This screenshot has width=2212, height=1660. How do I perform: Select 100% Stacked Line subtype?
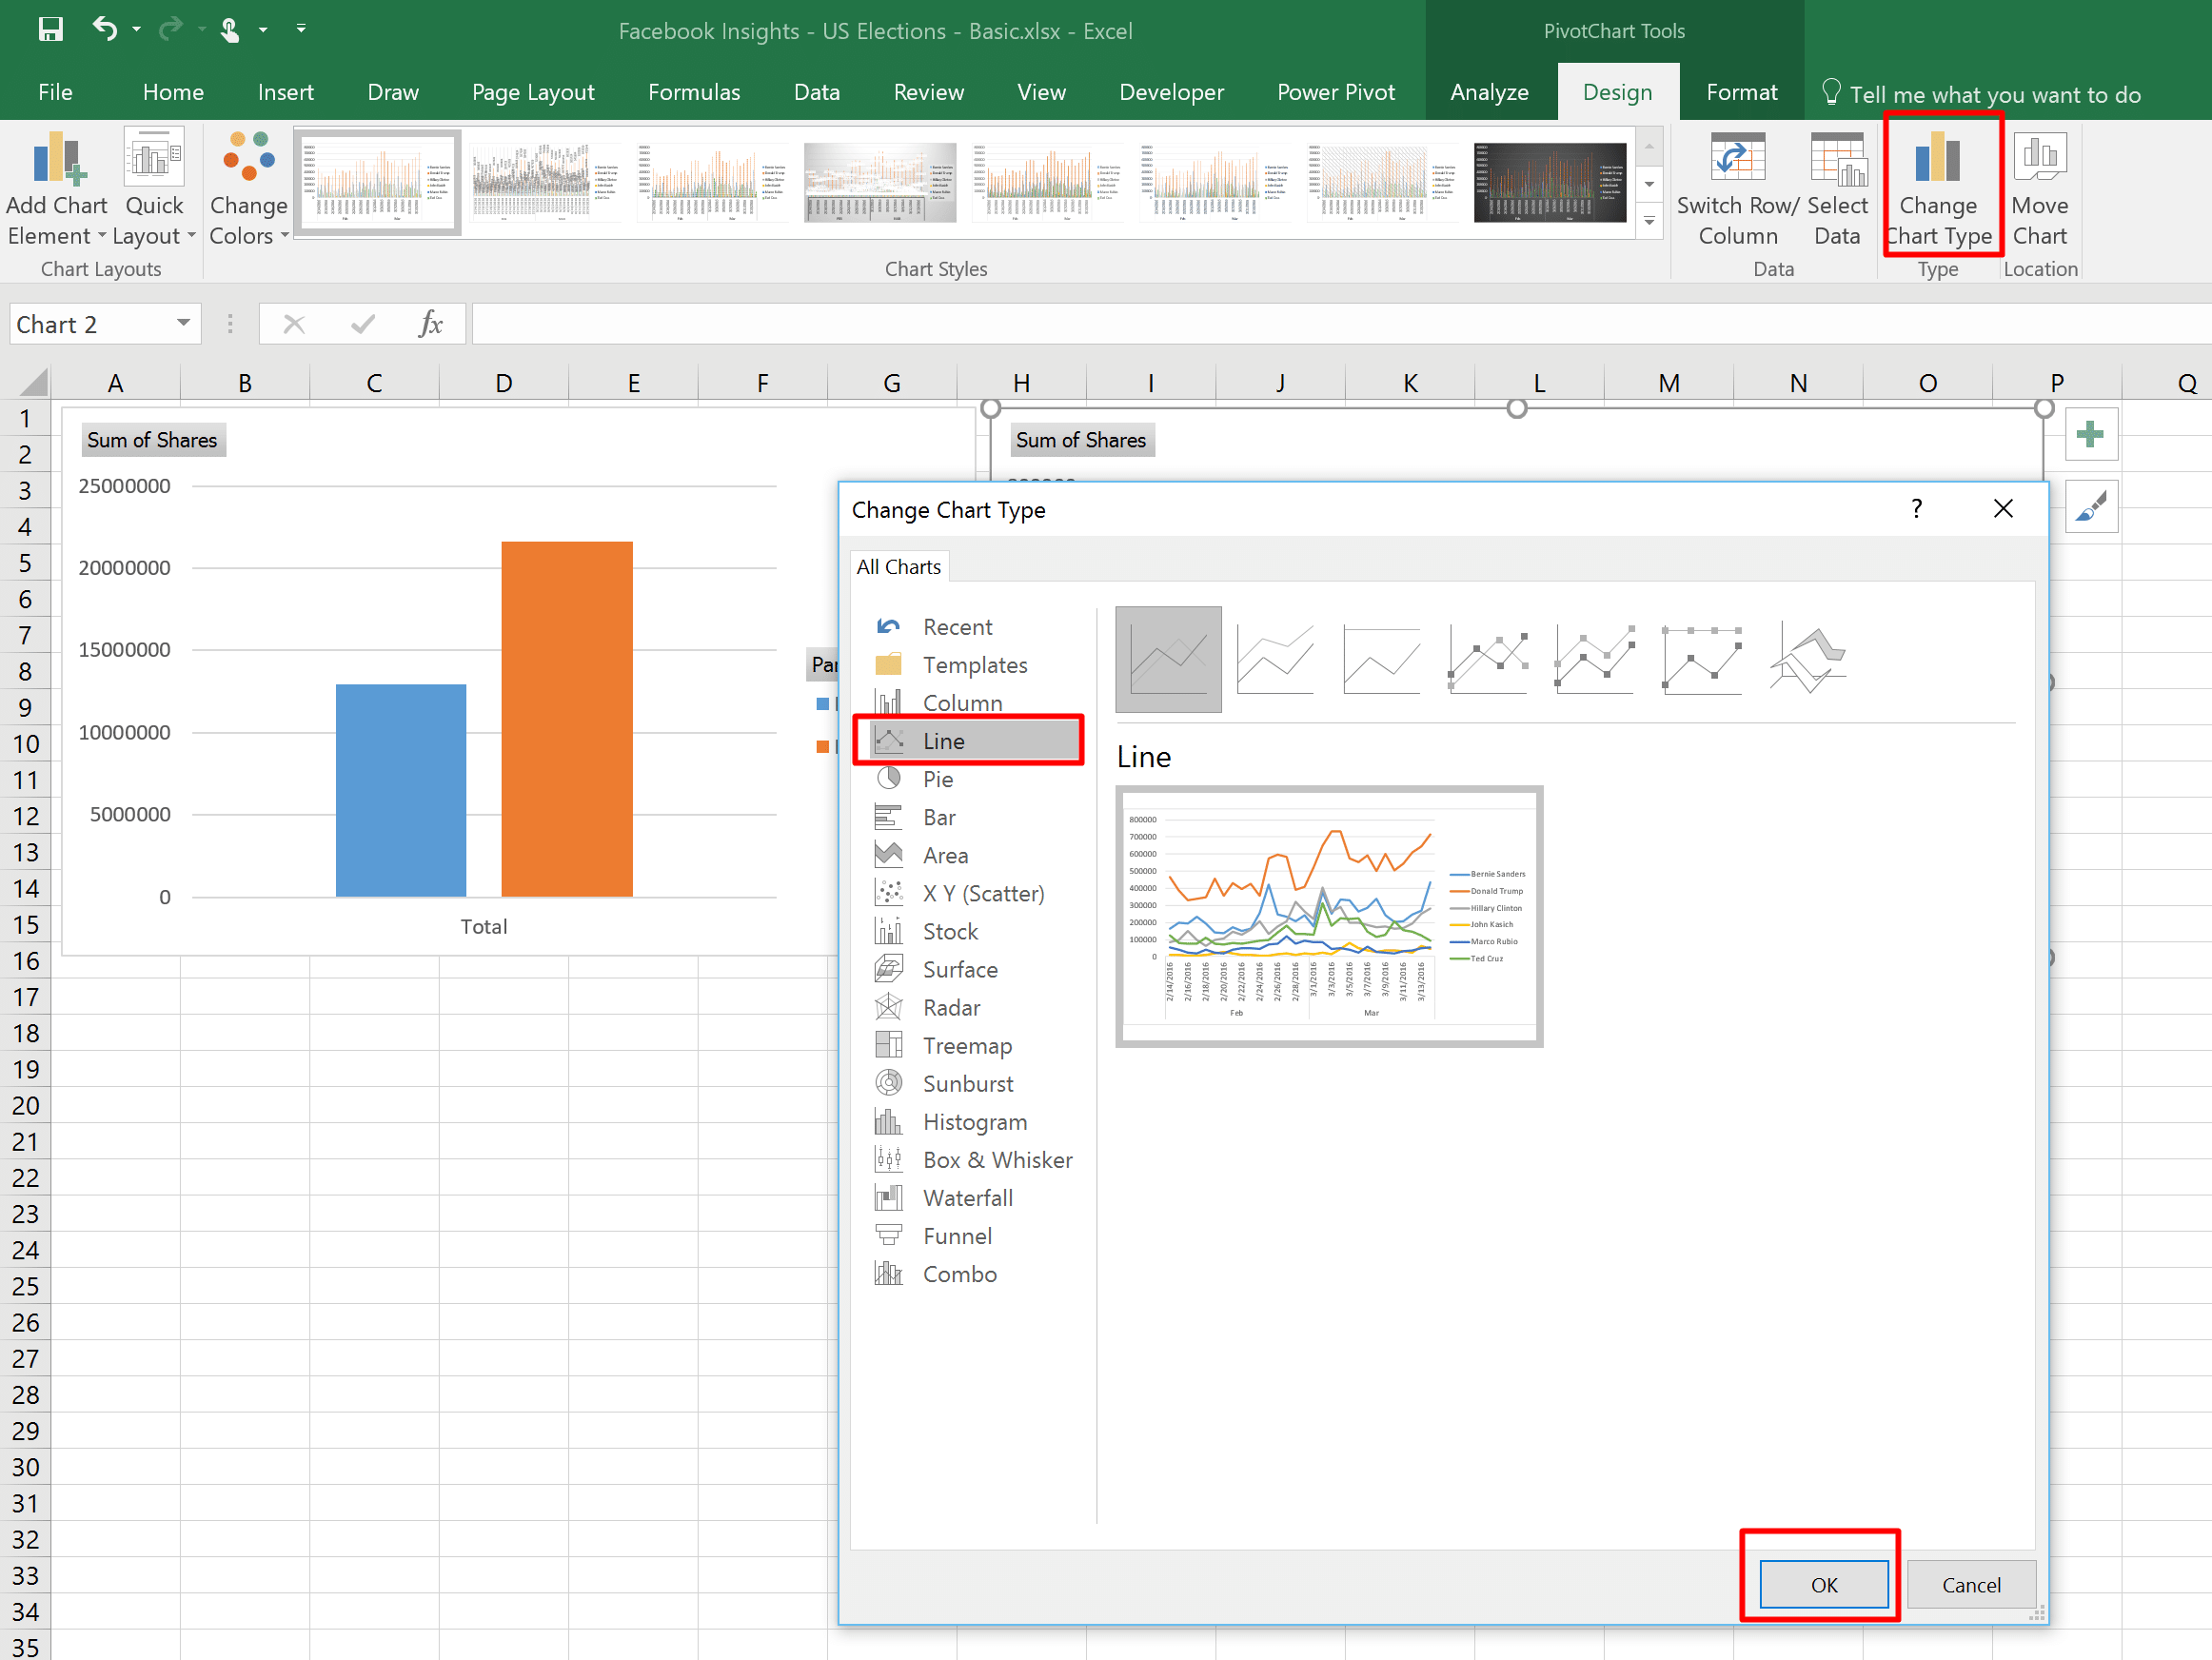(x=1382, y=659)
